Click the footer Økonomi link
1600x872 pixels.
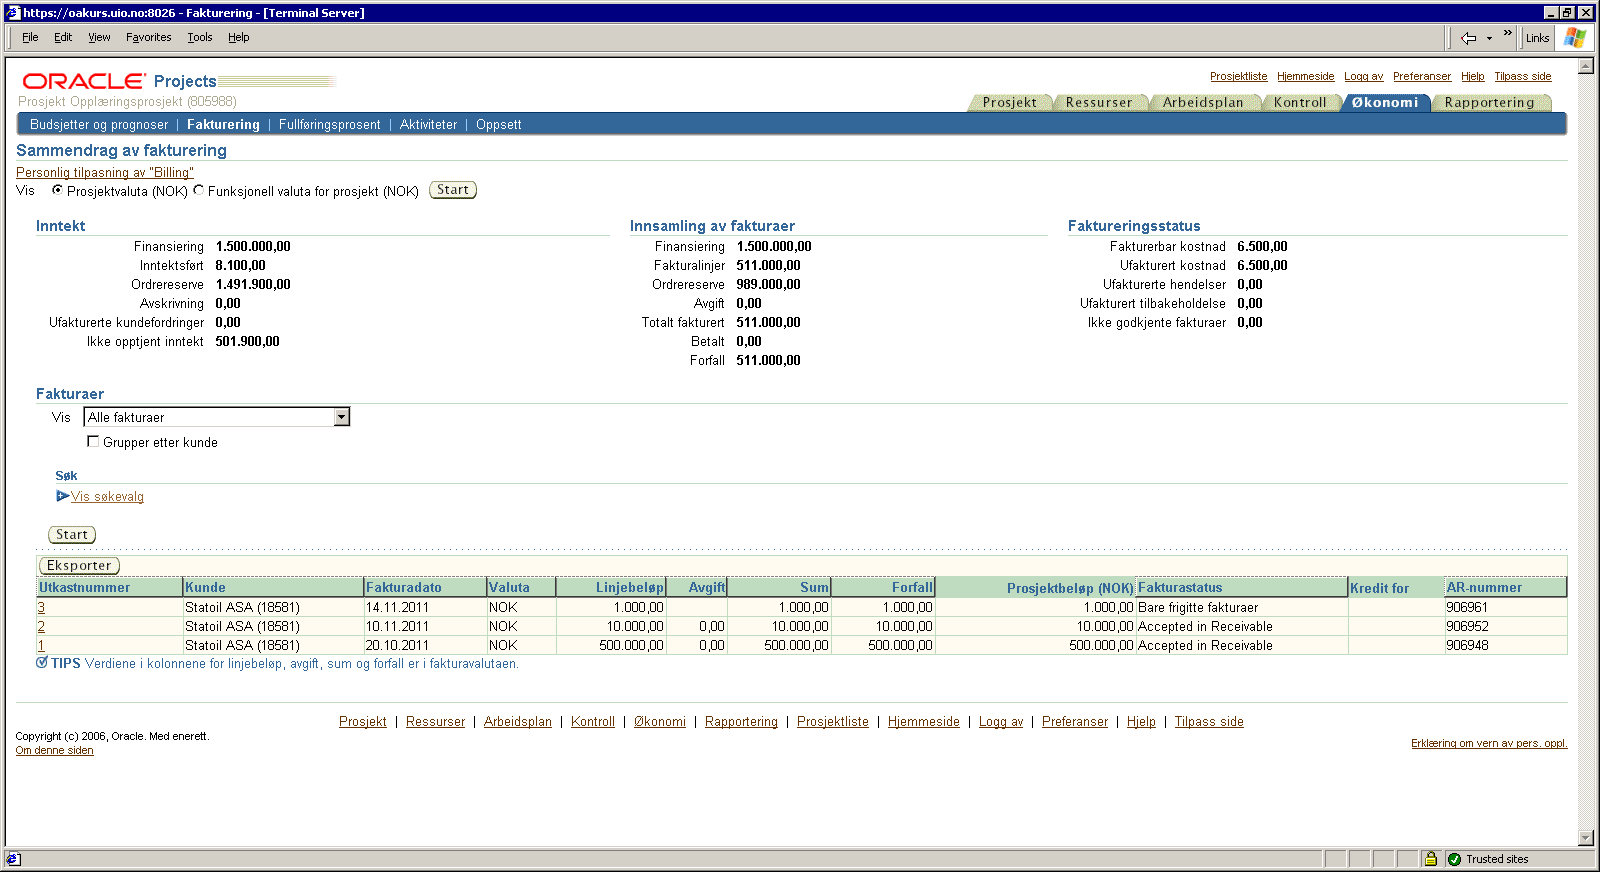tap(660, 721)
